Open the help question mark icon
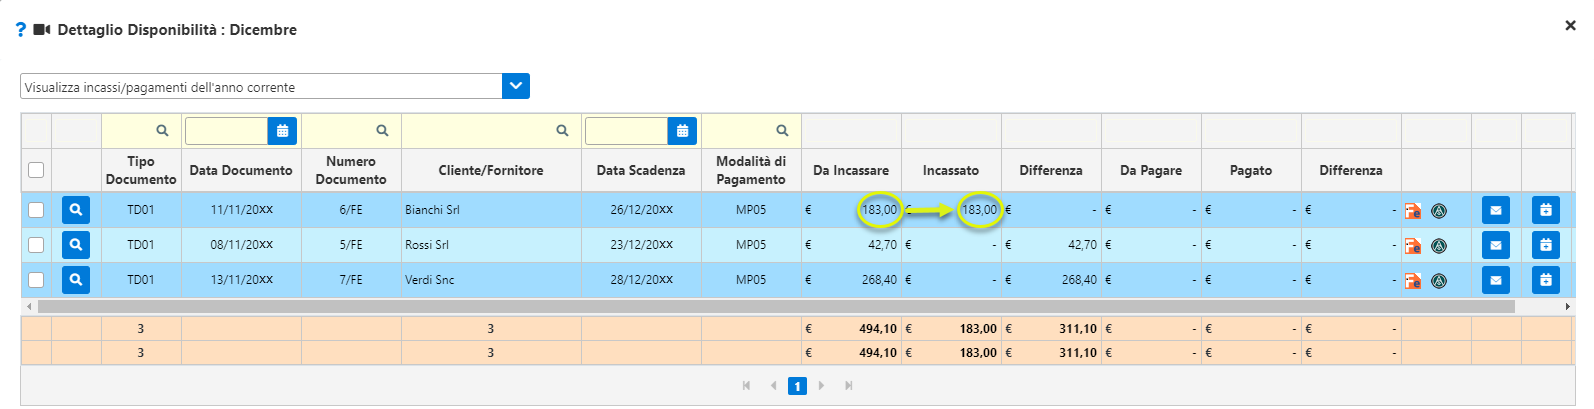The image size is (1594, 409). pos(21,30)
